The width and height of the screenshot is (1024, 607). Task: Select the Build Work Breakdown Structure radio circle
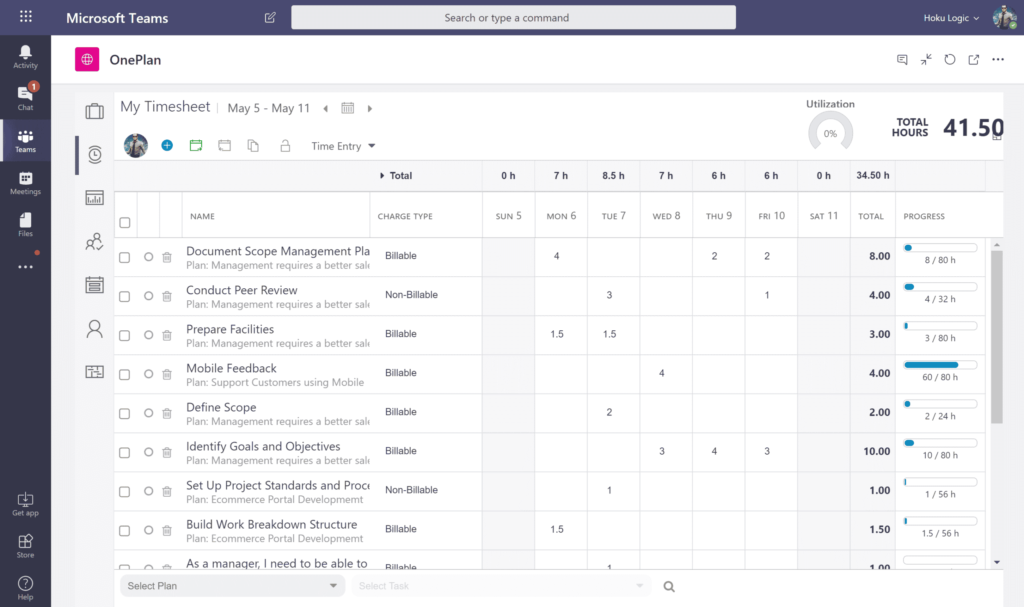tap(149, 531)
